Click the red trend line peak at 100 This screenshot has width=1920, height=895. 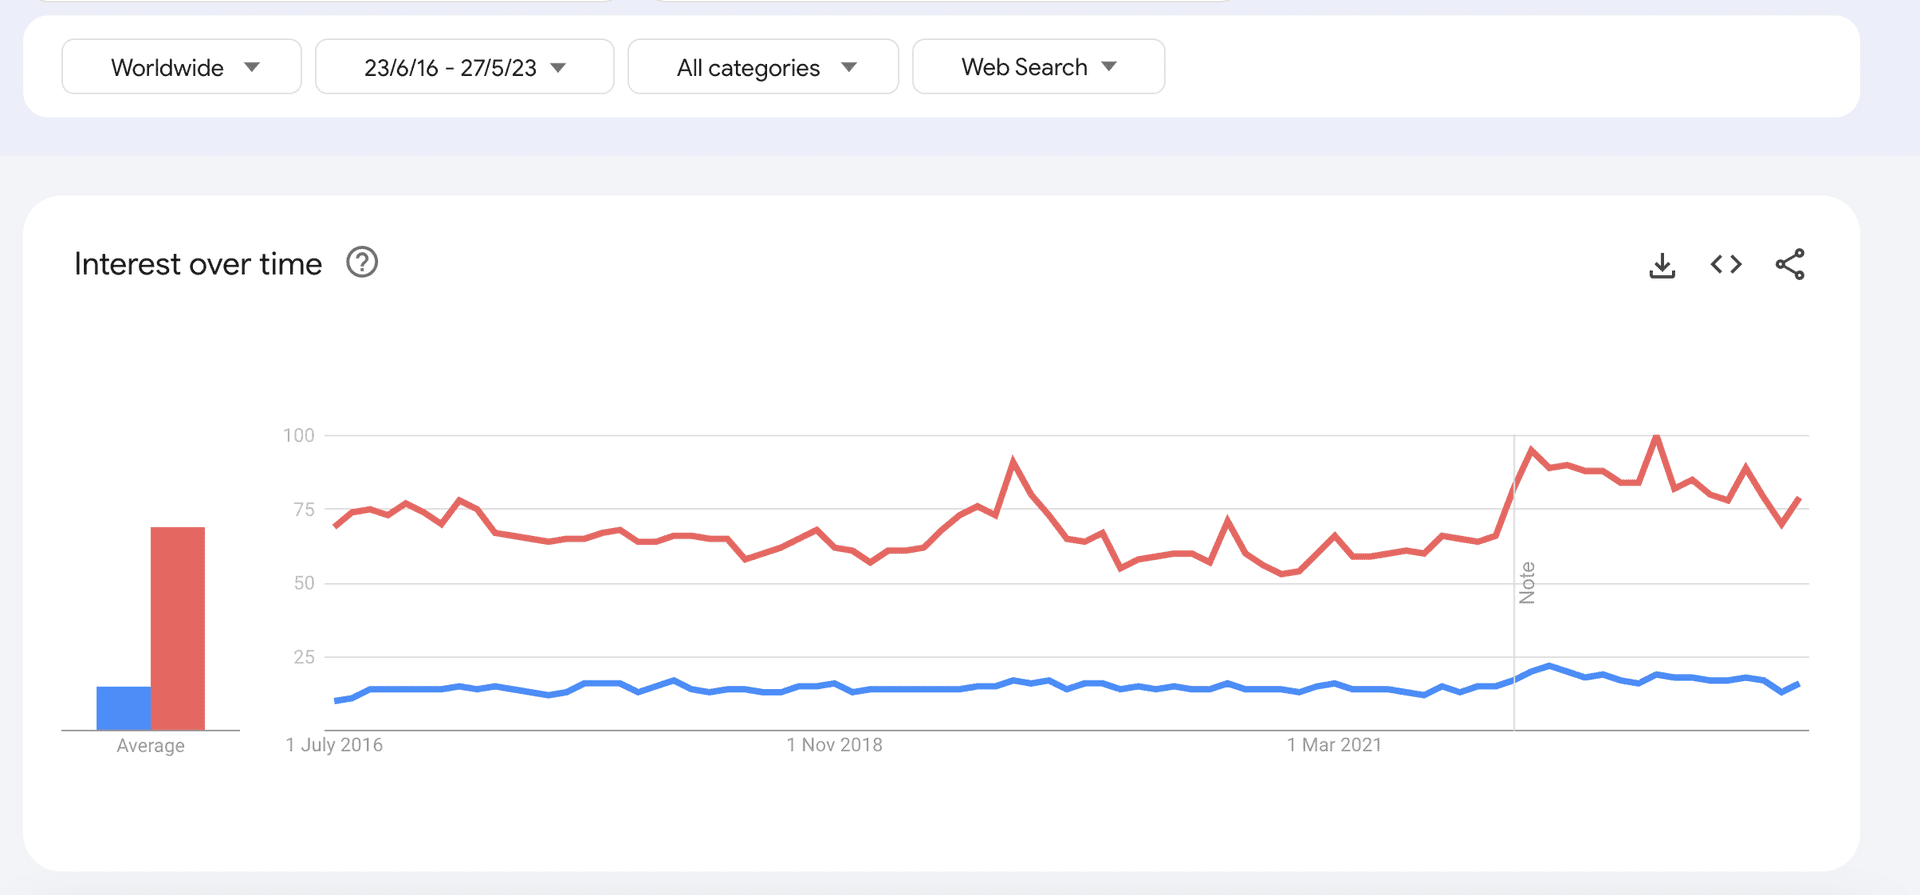pos(1657,437)
